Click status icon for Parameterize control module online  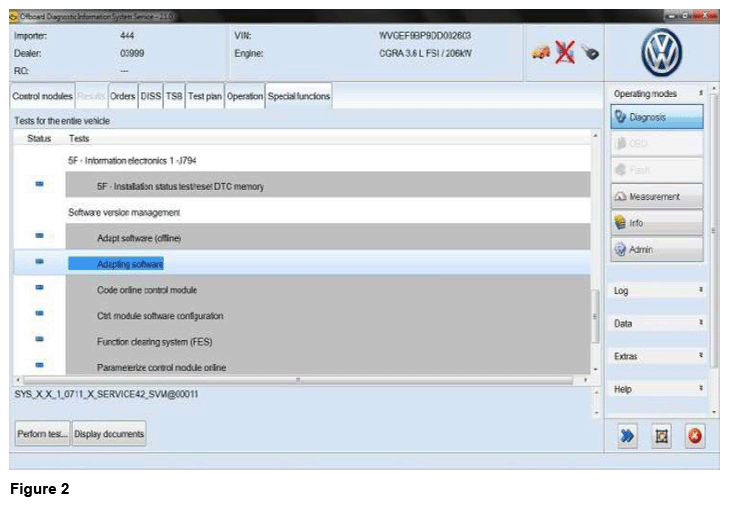point(40,365)
